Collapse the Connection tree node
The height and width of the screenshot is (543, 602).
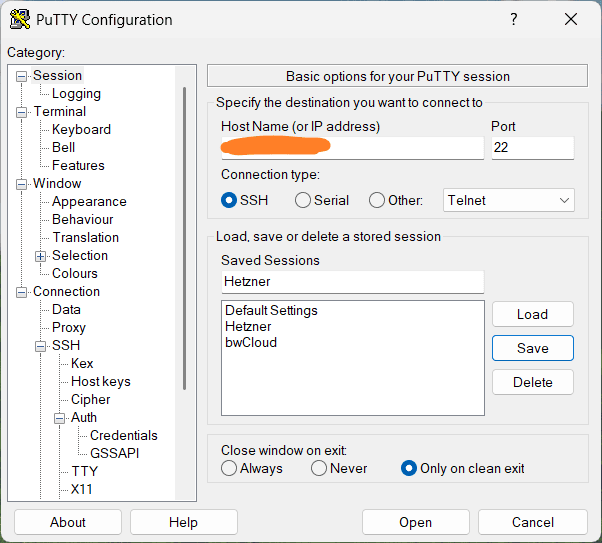[x=21, y=292]
